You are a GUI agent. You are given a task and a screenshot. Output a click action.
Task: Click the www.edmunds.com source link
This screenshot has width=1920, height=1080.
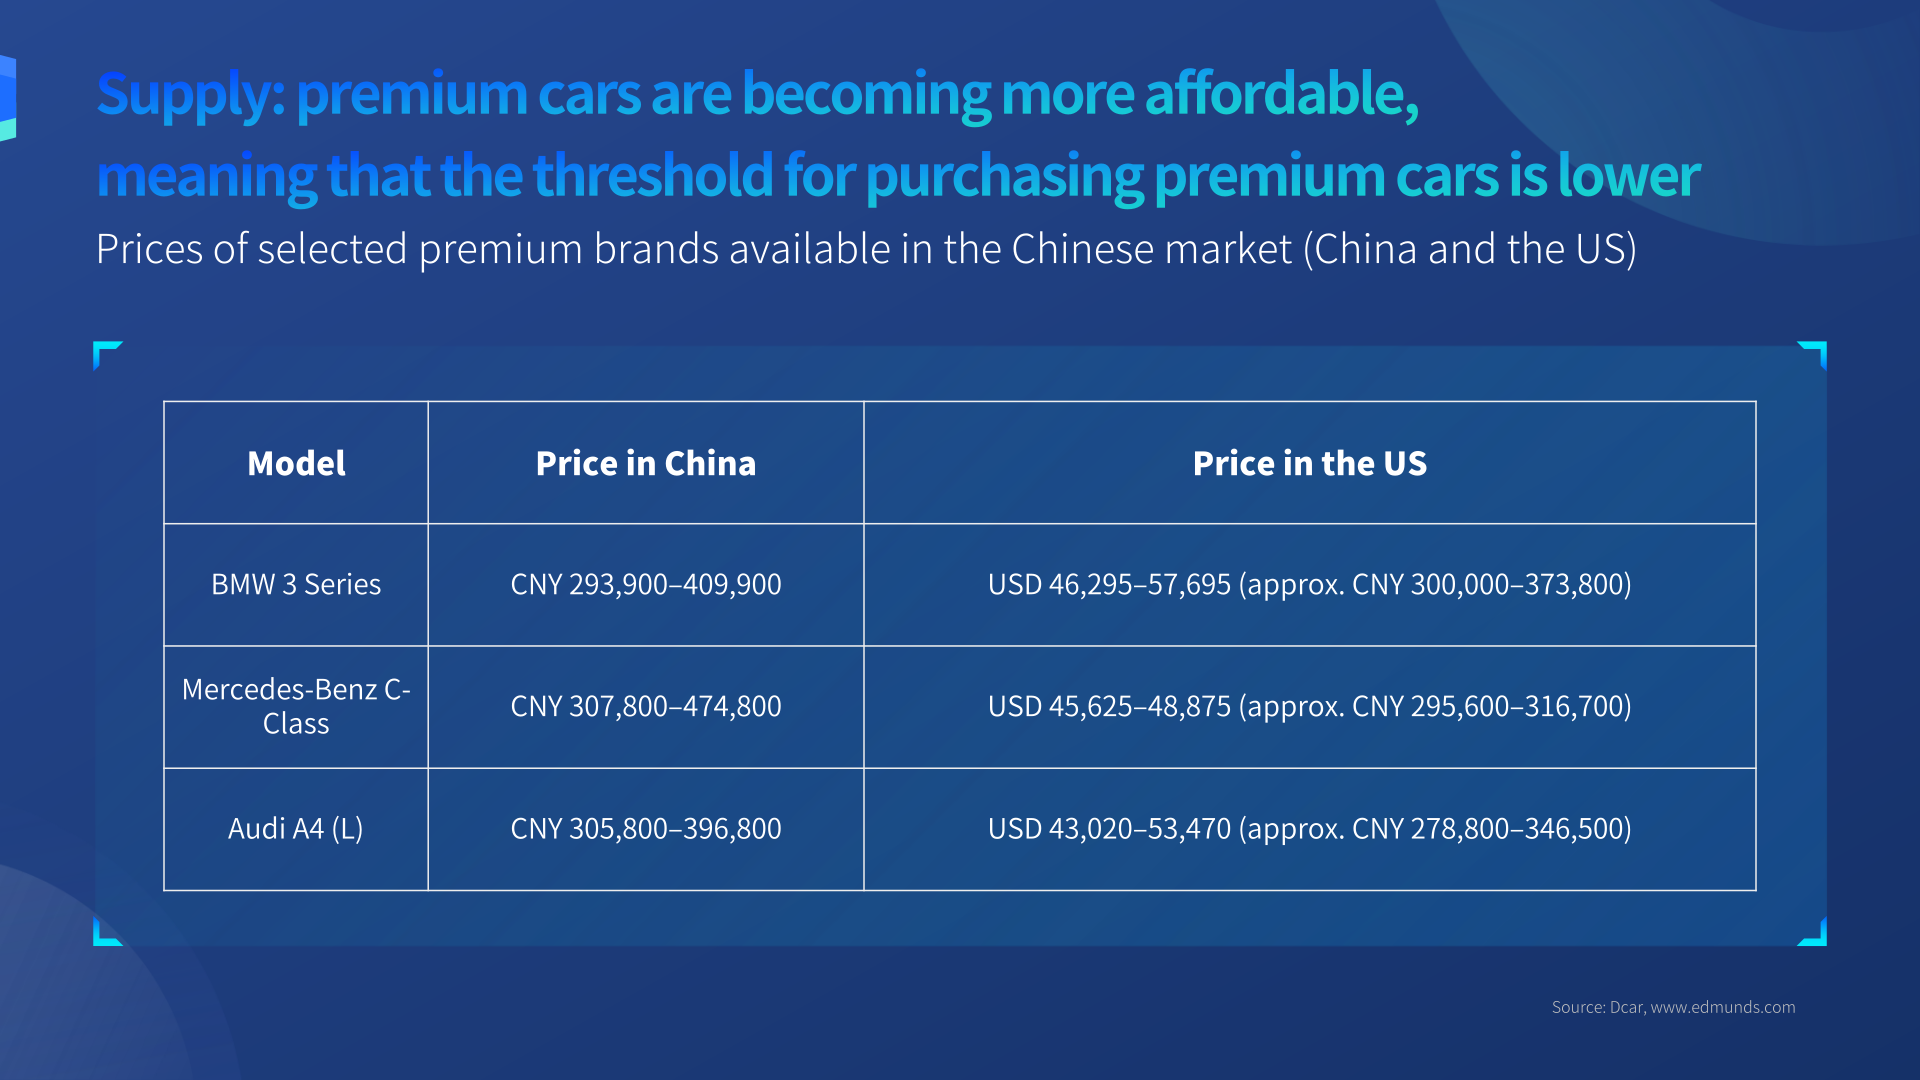[1722, 1007]
